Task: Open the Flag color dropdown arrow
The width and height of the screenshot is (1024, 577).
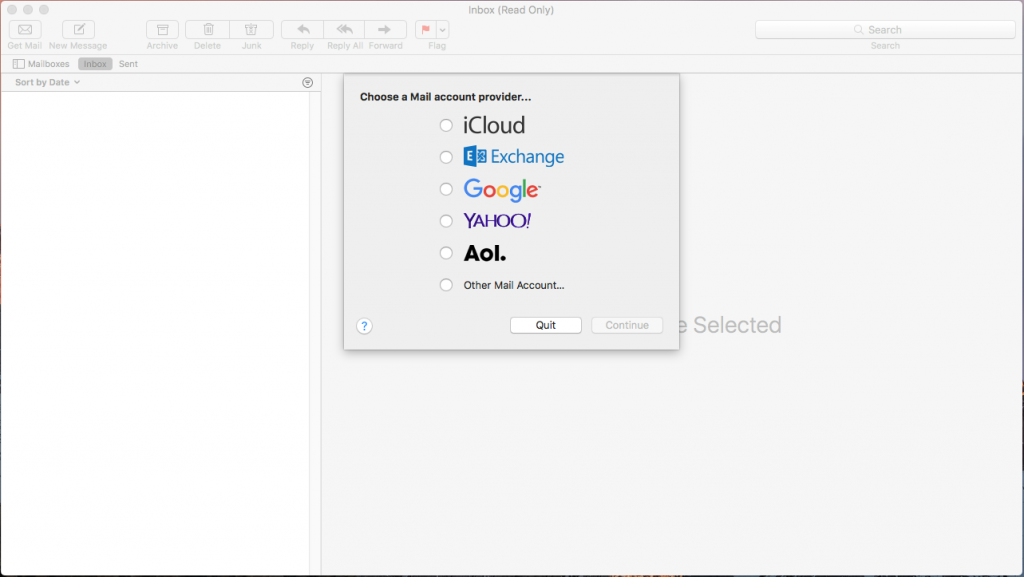Action: pos(443,29)
